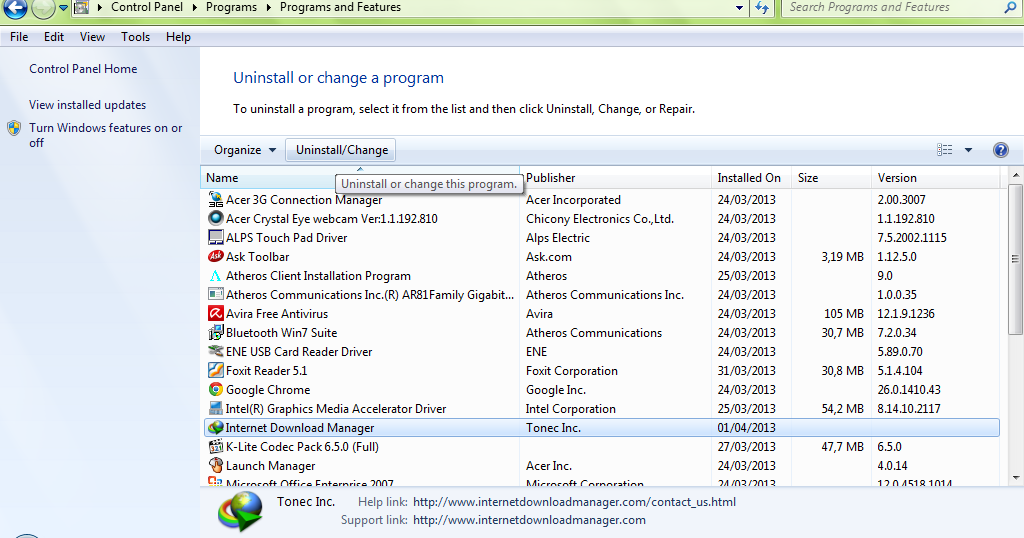This screenshot has width=1024, height=538.
Task: Open the File menu
Action: click(19, 37)
